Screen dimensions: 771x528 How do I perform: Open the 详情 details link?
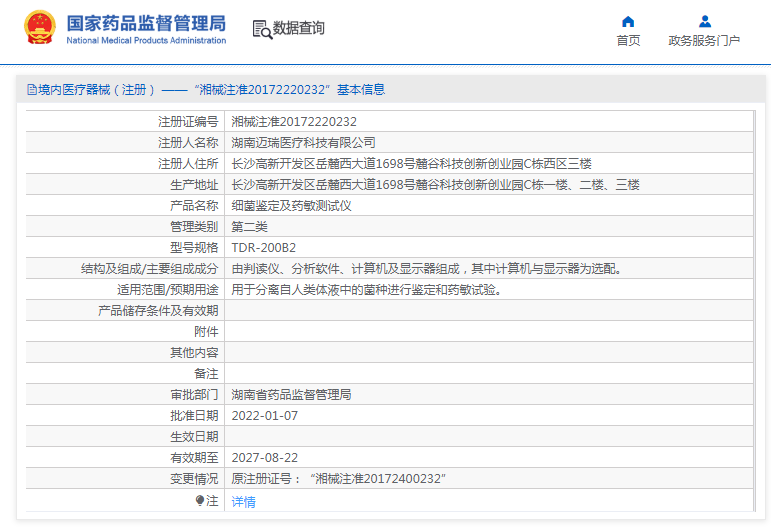243,501
